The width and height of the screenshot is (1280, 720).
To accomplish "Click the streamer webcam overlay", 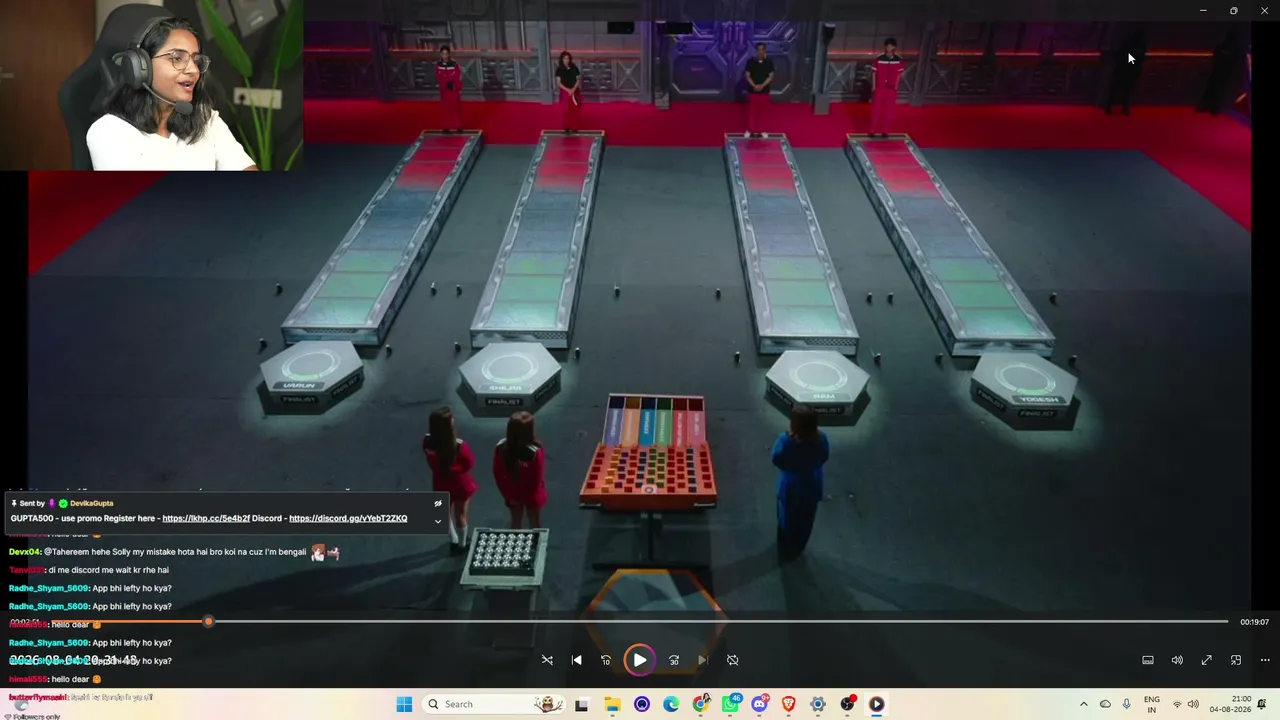I will [x=151, y=85].
